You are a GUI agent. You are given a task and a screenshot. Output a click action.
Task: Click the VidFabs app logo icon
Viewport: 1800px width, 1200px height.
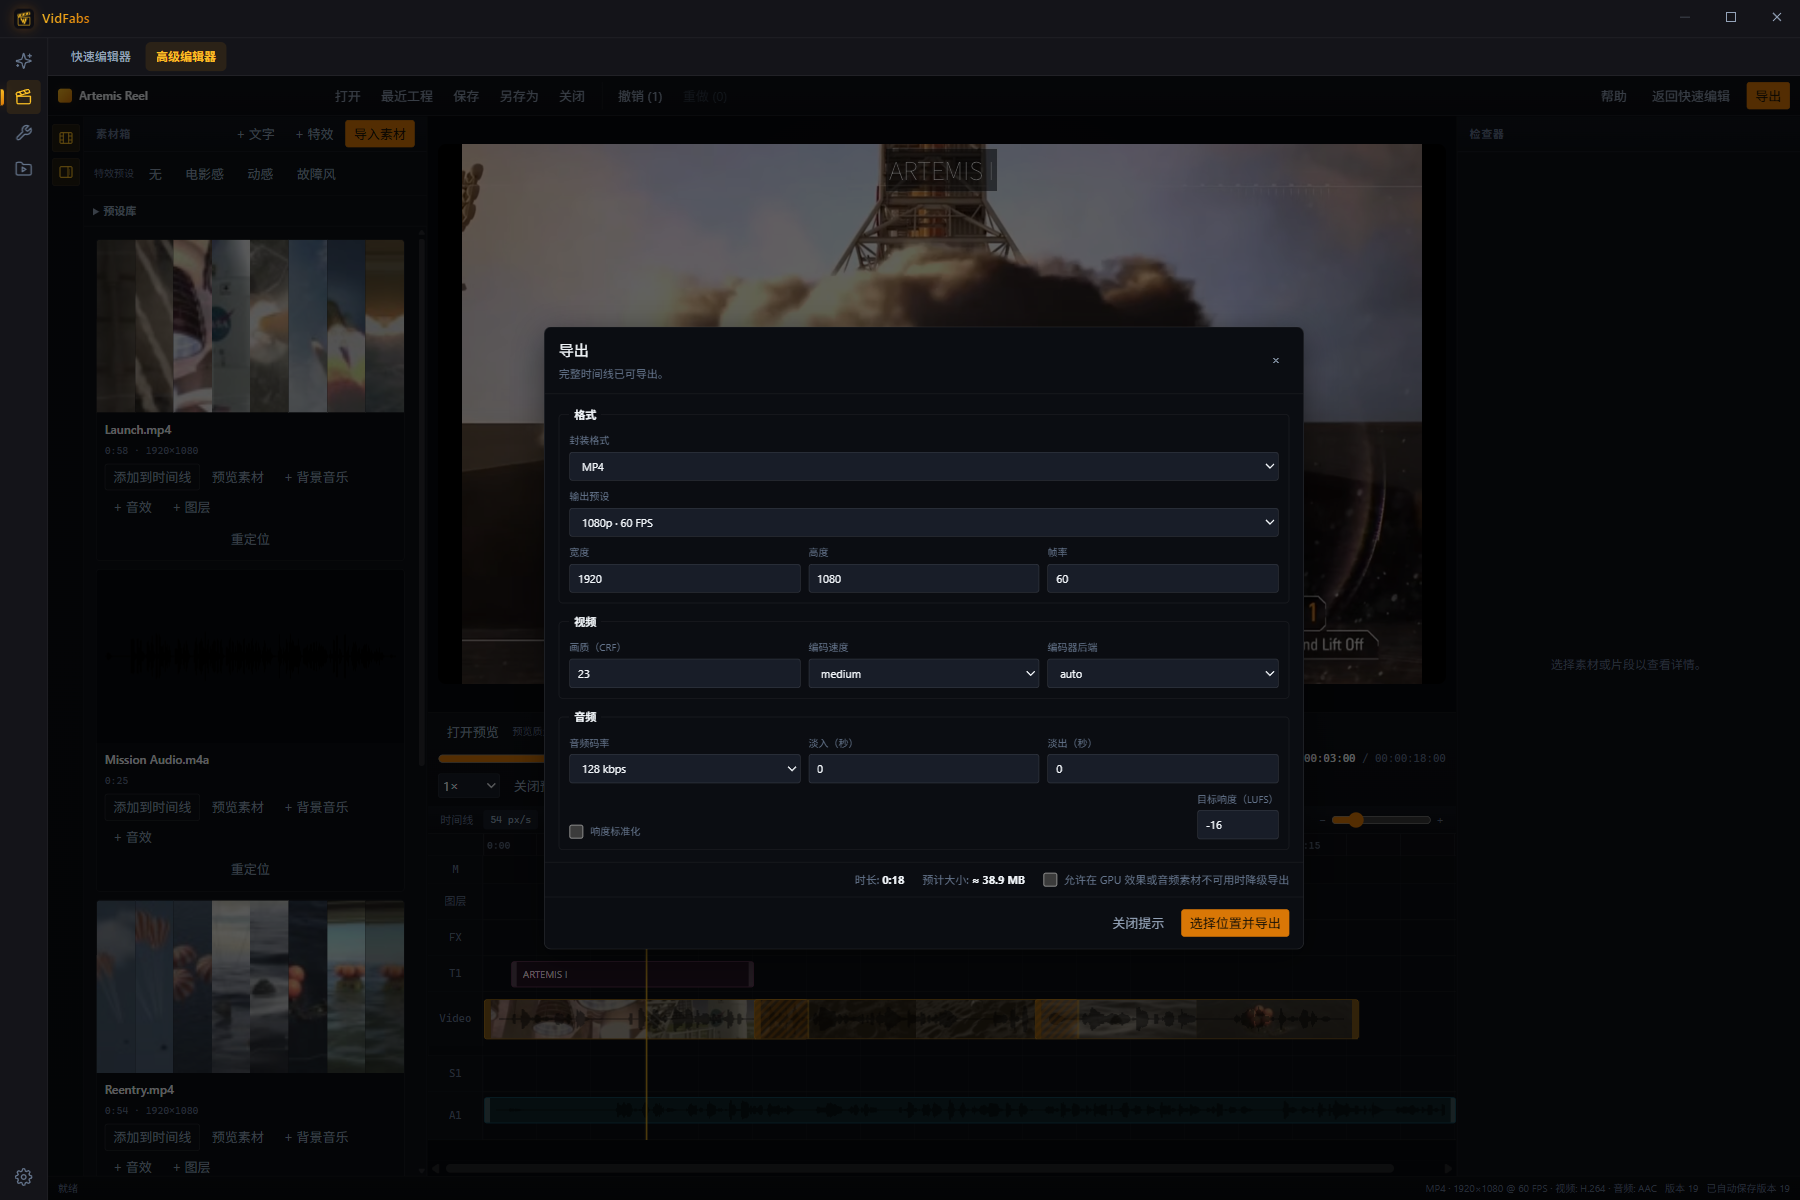pos(23,18)
